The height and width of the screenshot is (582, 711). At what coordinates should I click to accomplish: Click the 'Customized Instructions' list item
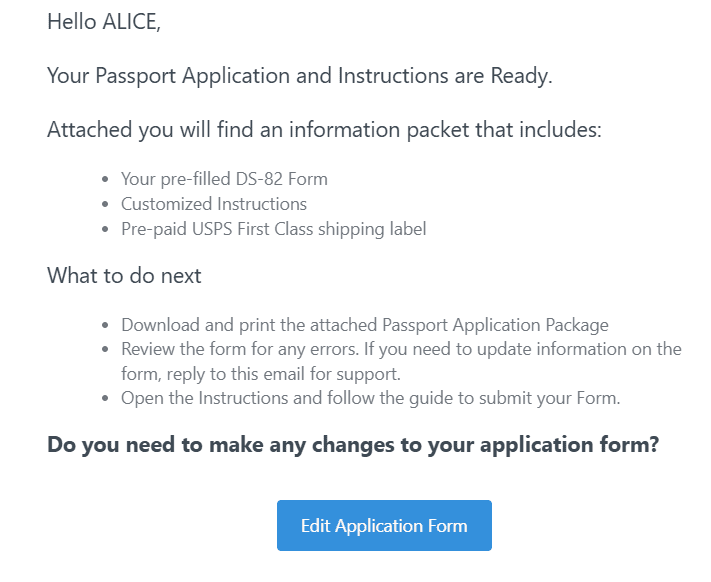point(214,204)
